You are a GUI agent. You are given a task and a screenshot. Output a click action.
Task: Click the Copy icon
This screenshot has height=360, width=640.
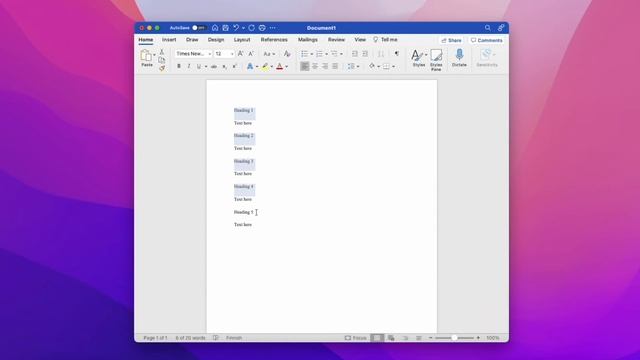[162, 60]
